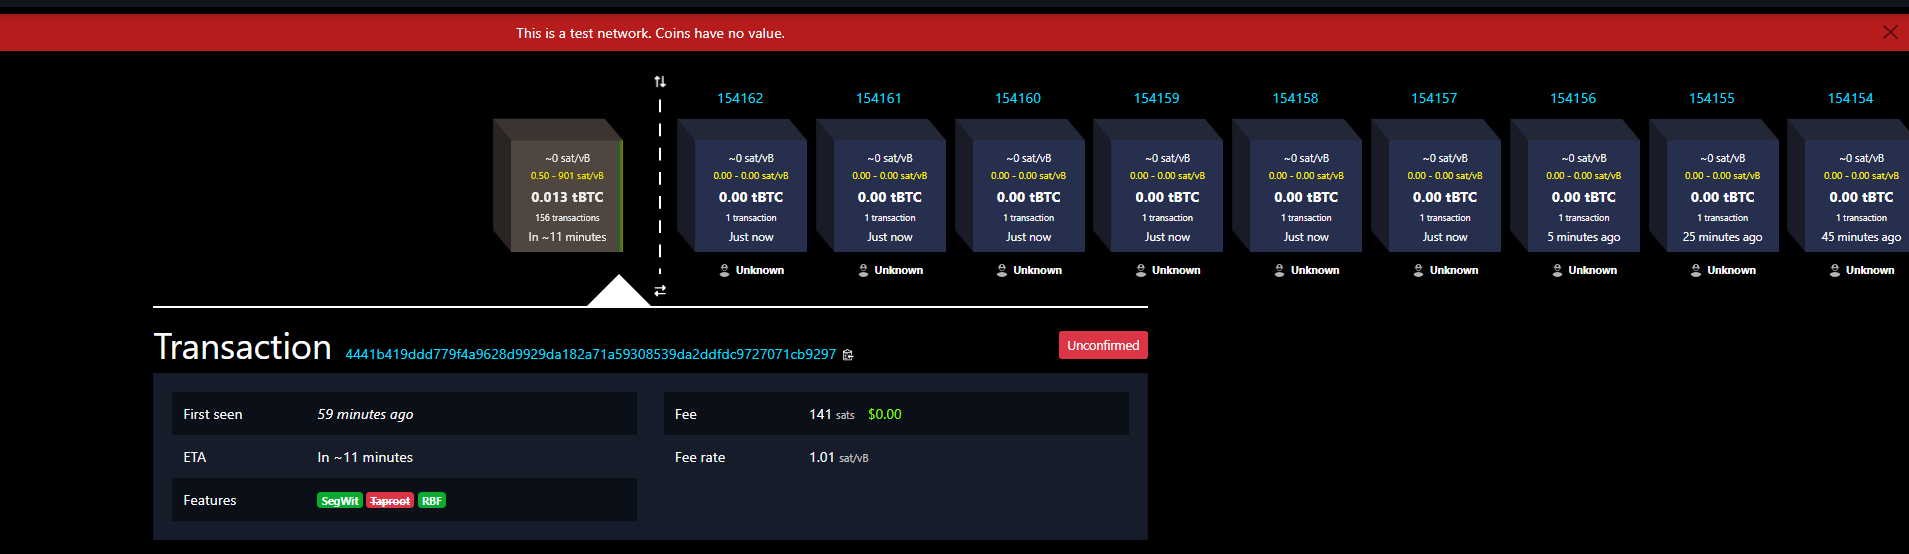Viewport: 1909px width, 554px height.
Task: Open block height 154160 link
Action: click(1018, 98)
